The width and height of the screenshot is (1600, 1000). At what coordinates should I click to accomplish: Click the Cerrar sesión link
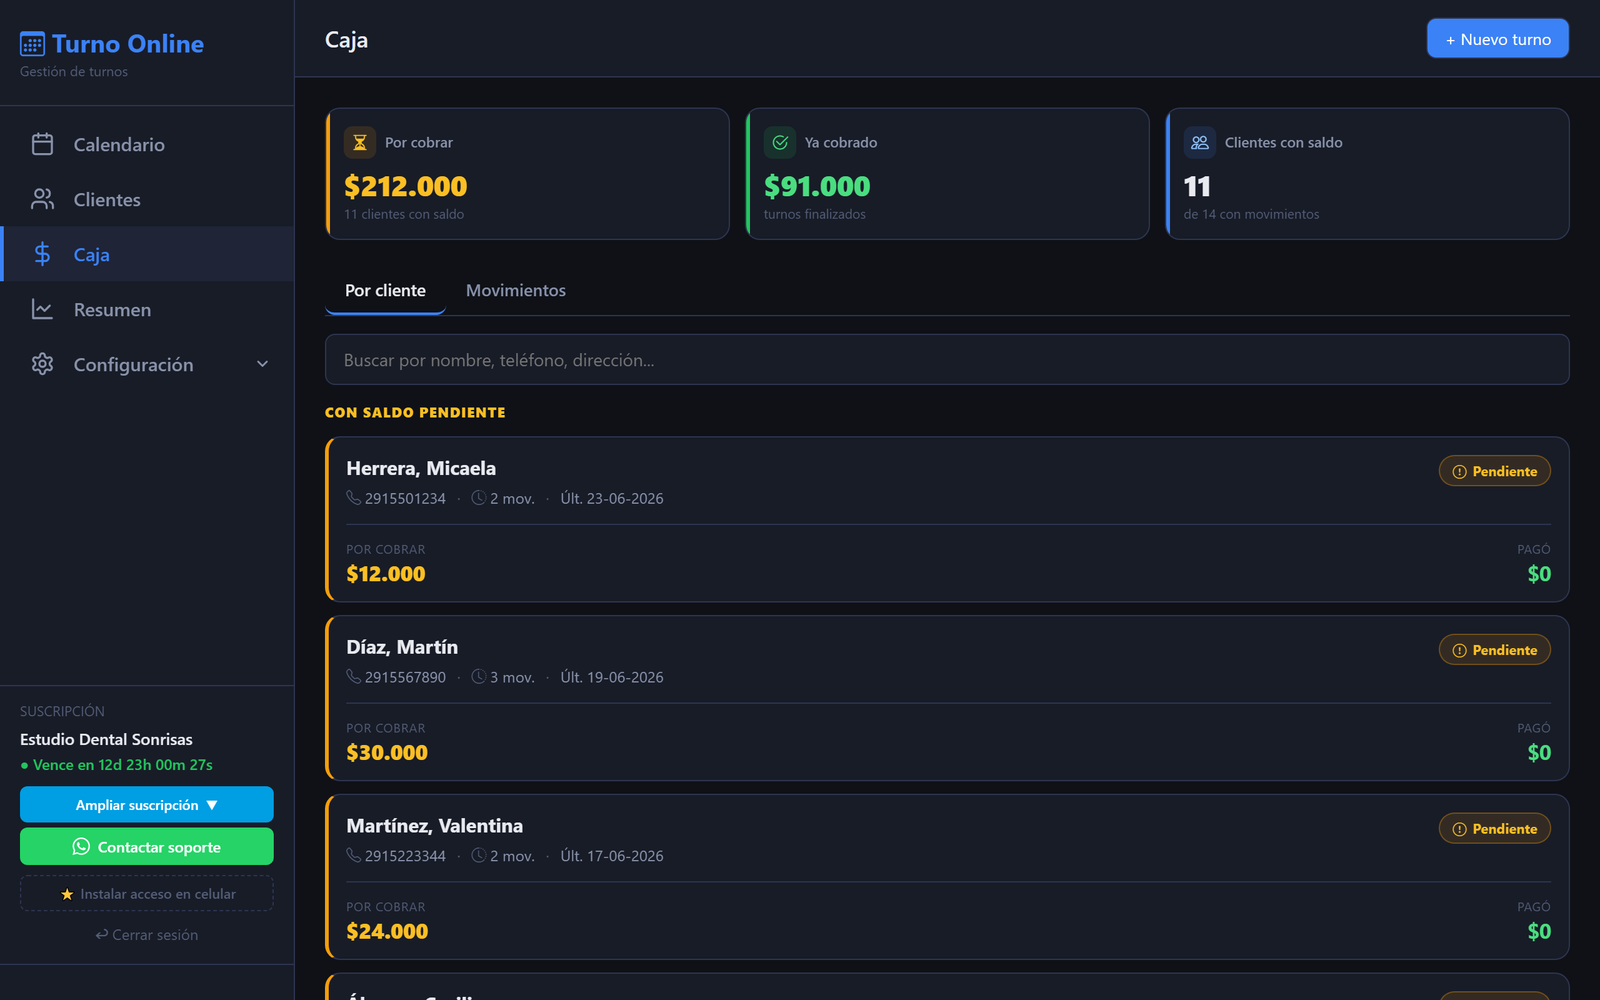point(147,935)
